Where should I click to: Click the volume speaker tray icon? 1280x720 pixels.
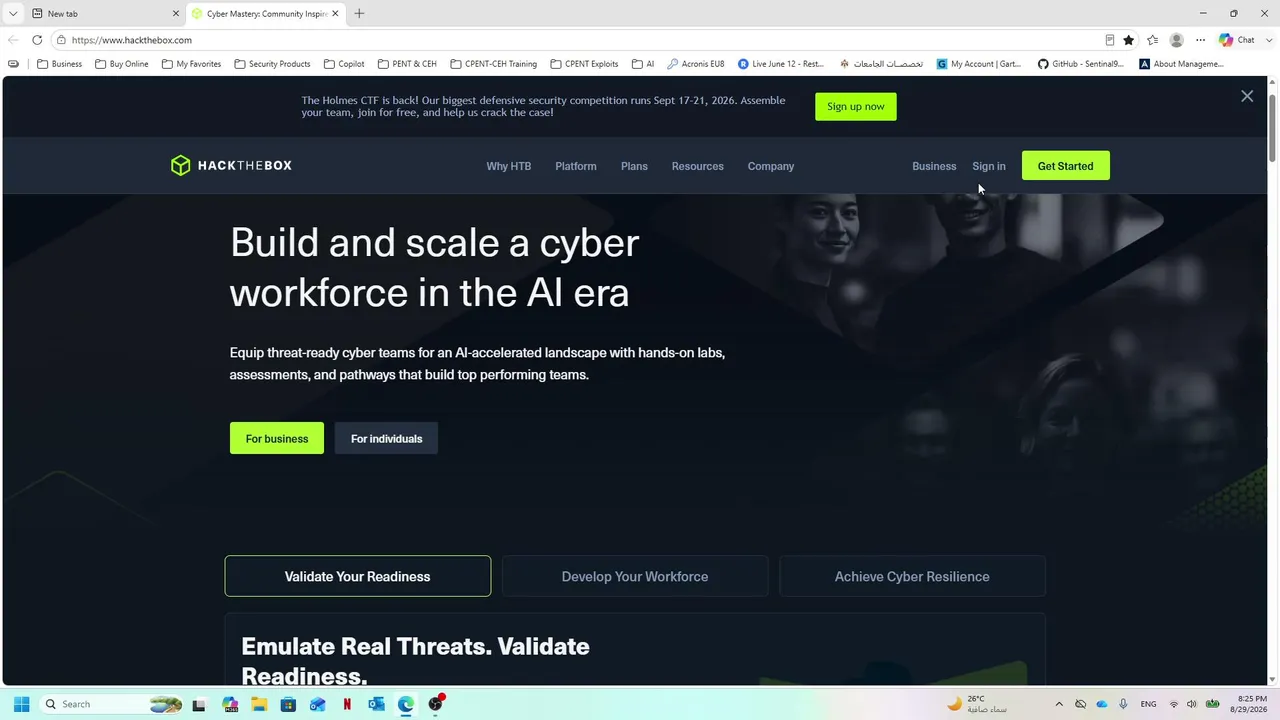point(1193,704)
